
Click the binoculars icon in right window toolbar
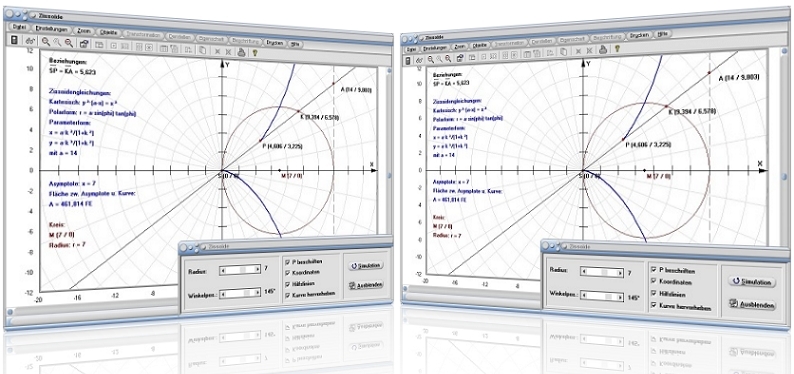tap(419, 60)
